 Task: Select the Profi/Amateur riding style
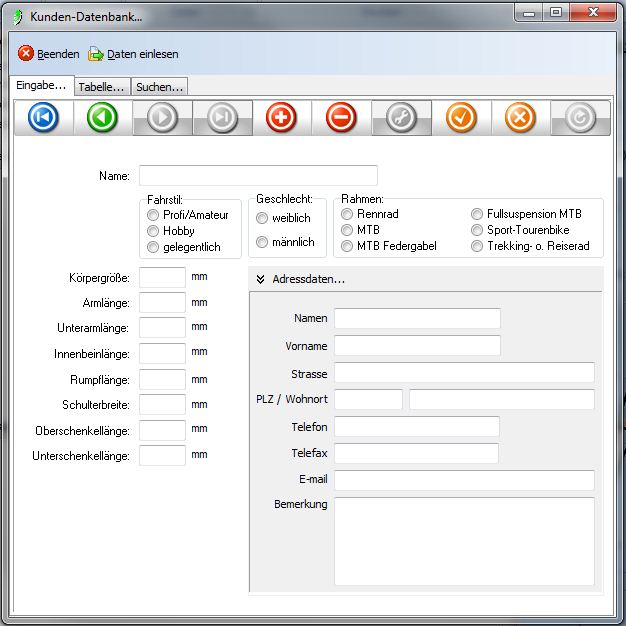click(x=153, y=215)
